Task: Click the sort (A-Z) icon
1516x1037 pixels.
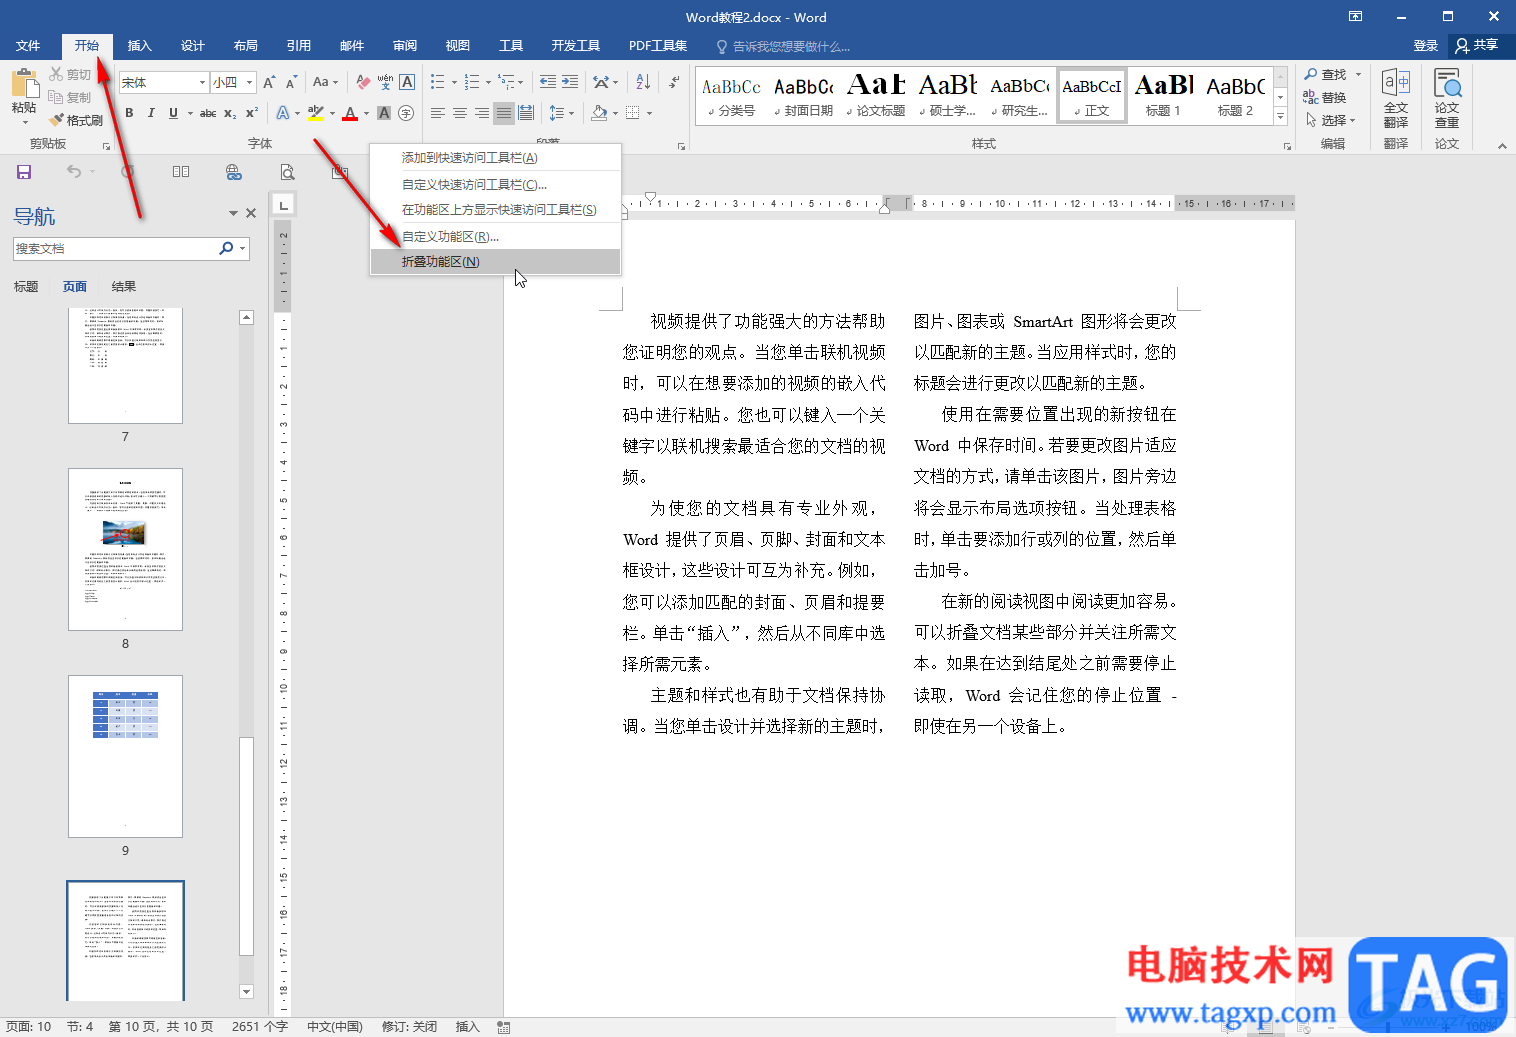Action: pos(642,82)
